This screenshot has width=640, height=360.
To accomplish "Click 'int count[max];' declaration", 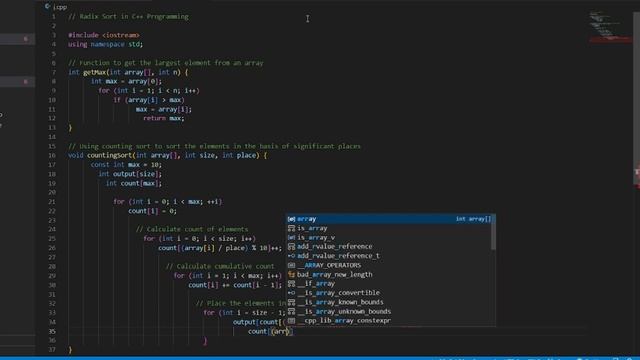I will coord(133,183).
